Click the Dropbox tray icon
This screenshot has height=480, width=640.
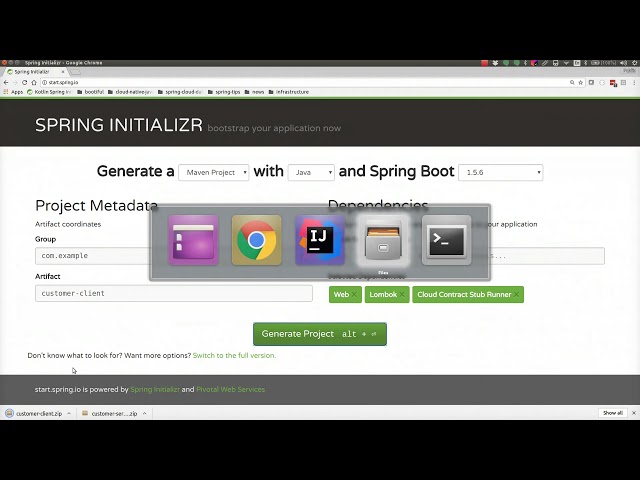tap(495, 63)
